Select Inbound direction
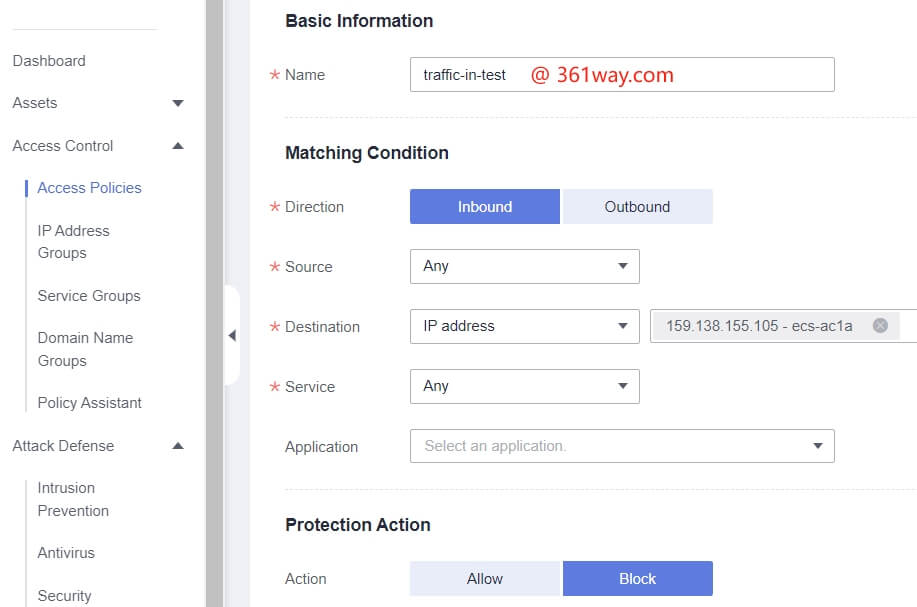The image size is (917, 607). 485,207
